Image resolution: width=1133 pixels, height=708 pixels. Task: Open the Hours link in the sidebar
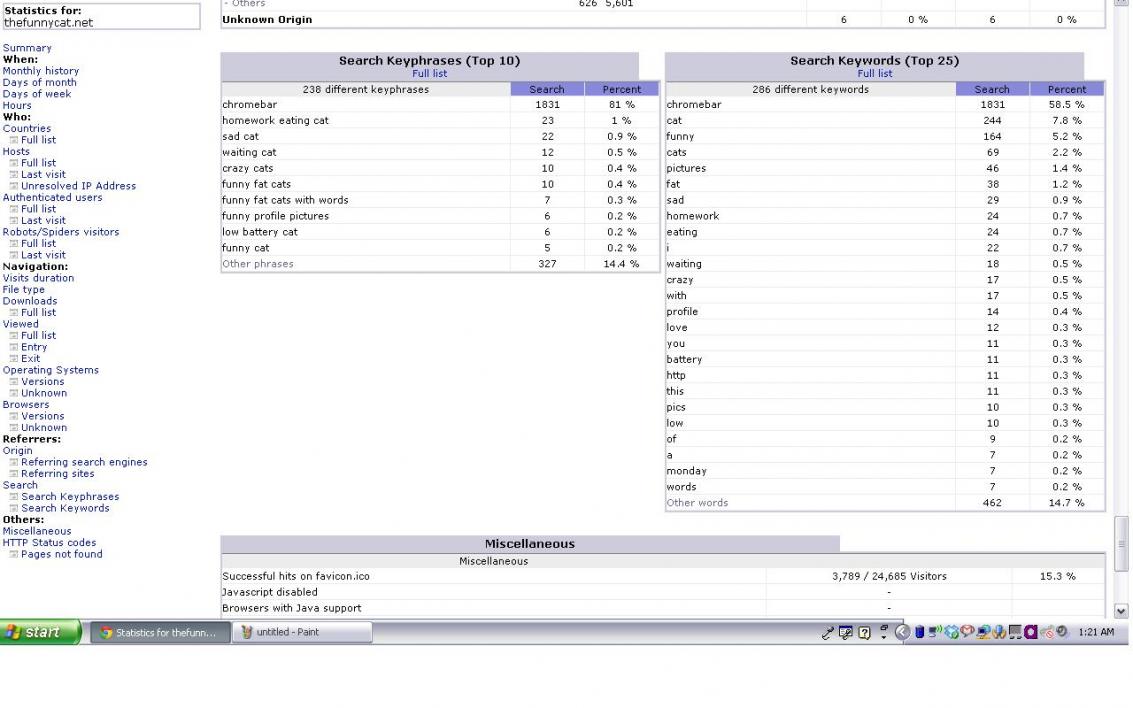coord(17,105)
